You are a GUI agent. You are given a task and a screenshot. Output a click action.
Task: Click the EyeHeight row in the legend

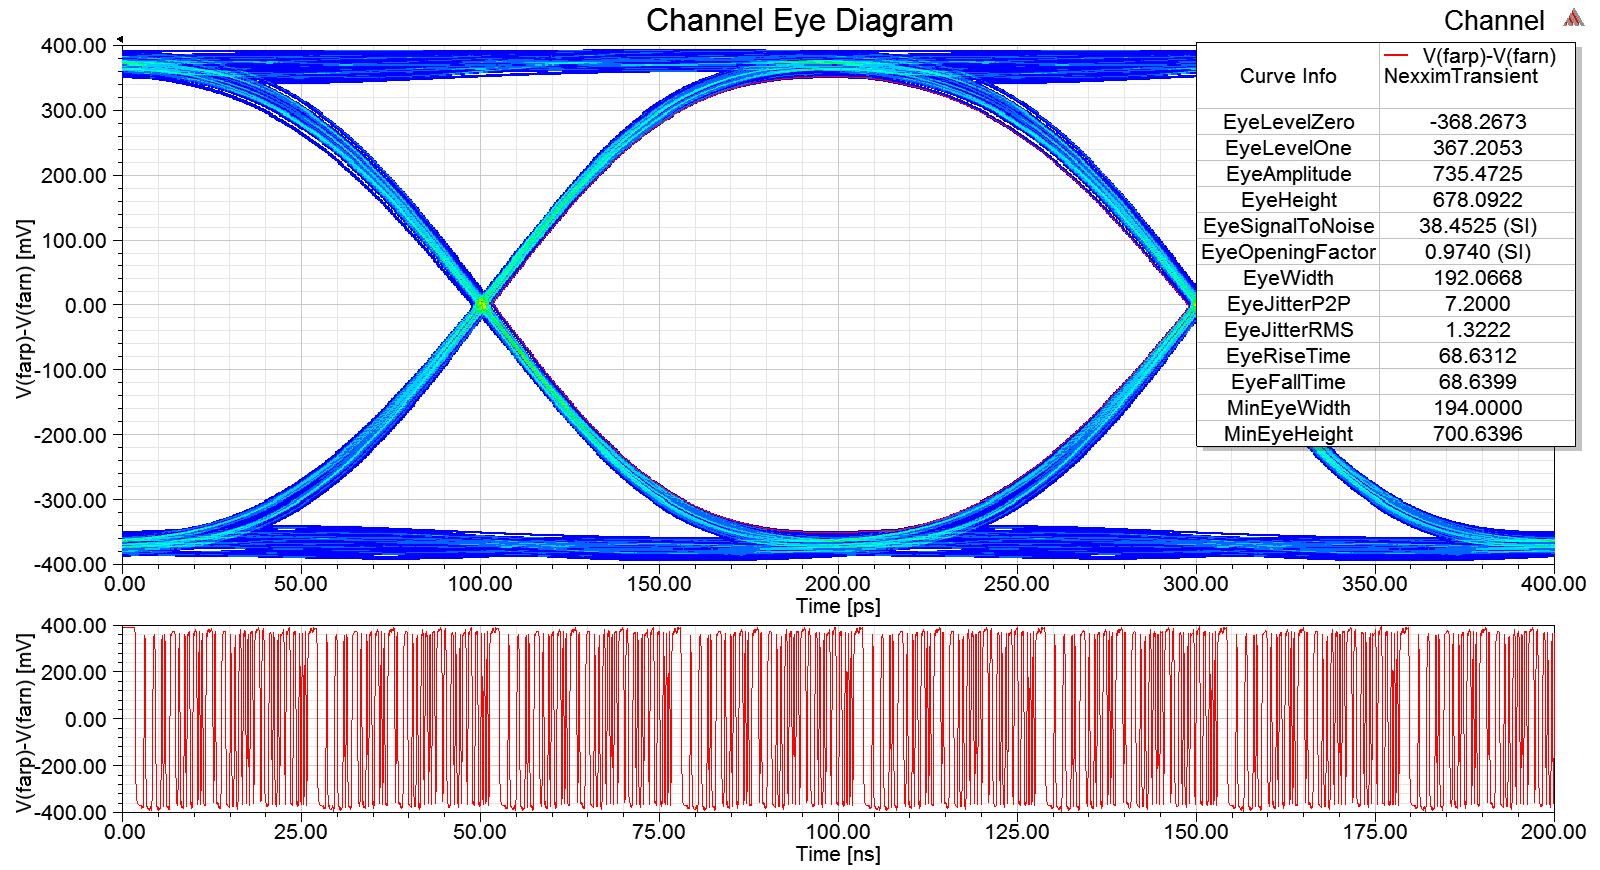[1288, 200]
